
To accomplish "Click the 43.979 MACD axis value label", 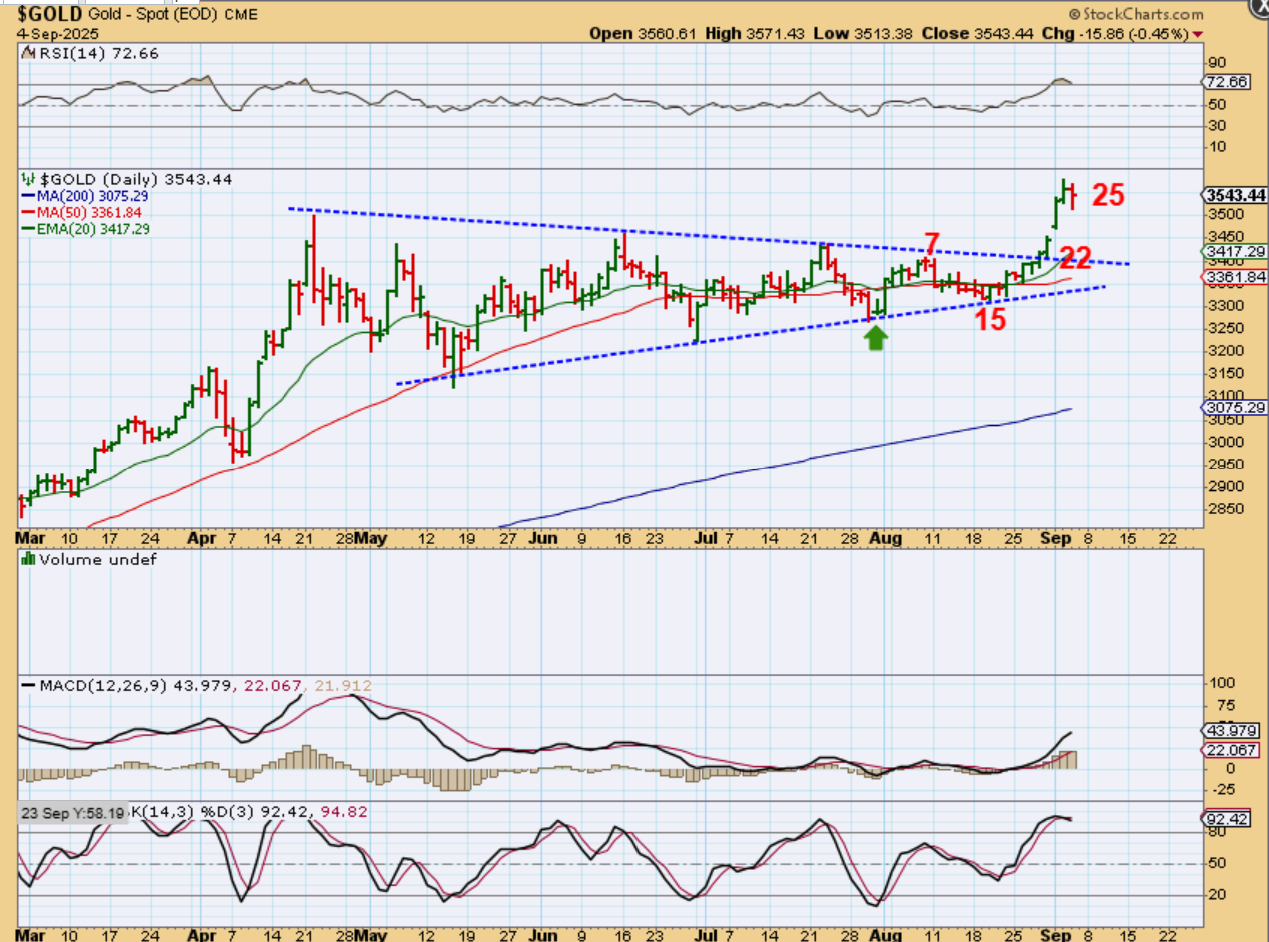I will point(1228,729).
